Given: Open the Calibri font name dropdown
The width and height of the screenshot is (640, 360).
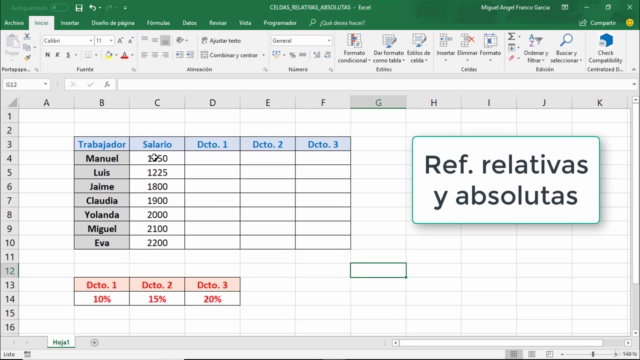Looking at the screenshot, I should 91,40.
